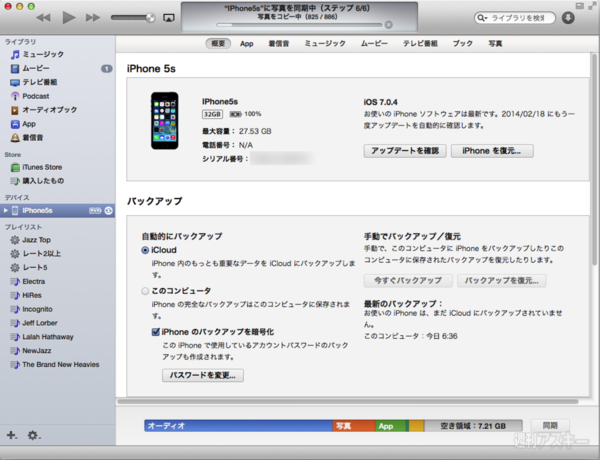The width and height of the screenshot is (600, 460).
Task: Expand the iPhone5s device triangle
Action: click(x=5, y=210)
